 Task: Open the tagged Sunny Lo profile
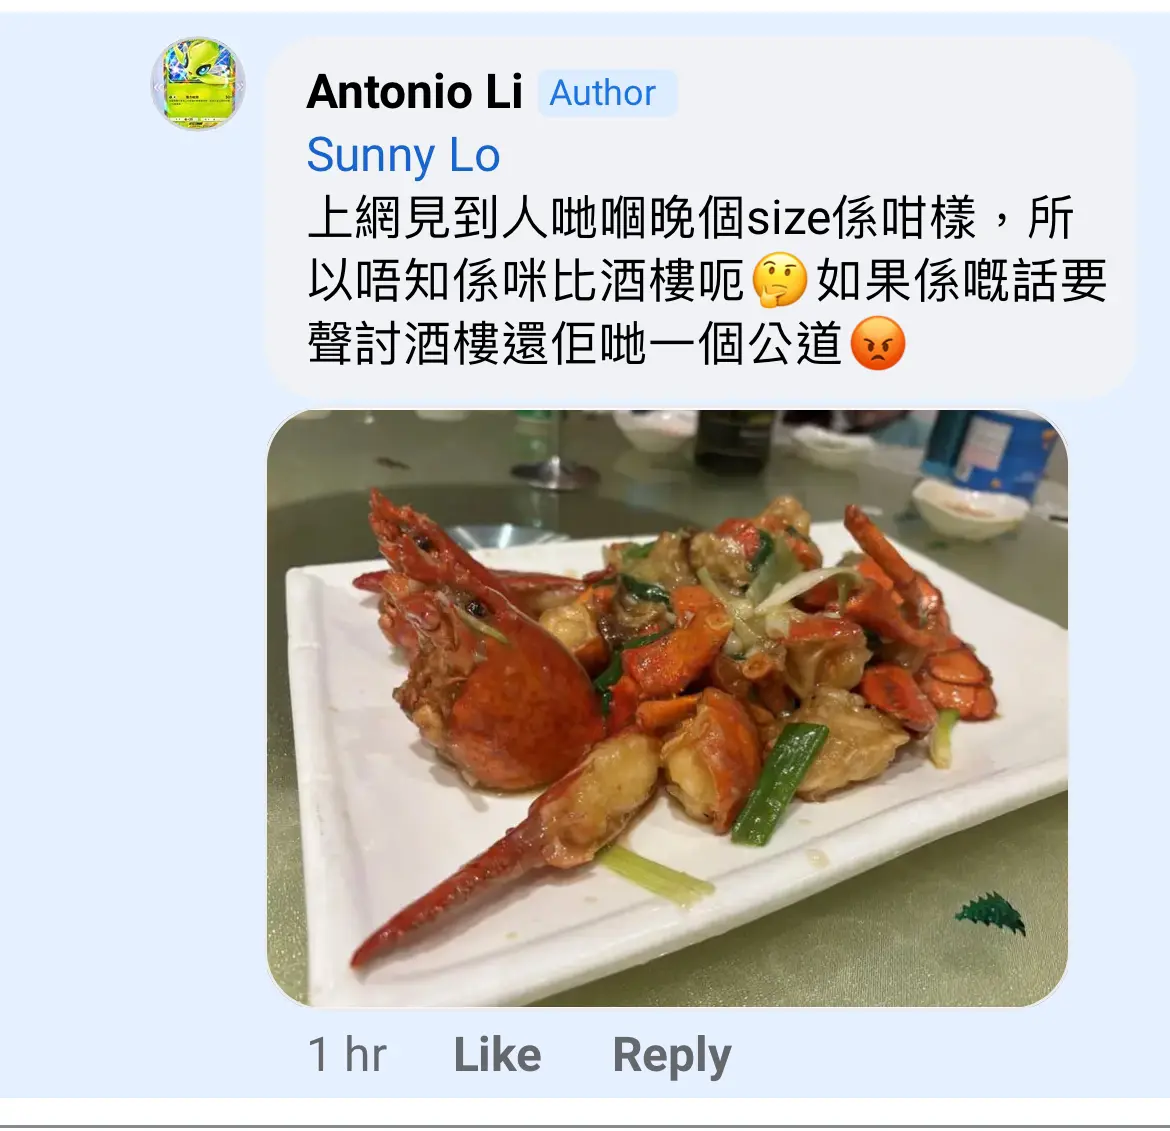pyautogui.click(x=403, y=155)
